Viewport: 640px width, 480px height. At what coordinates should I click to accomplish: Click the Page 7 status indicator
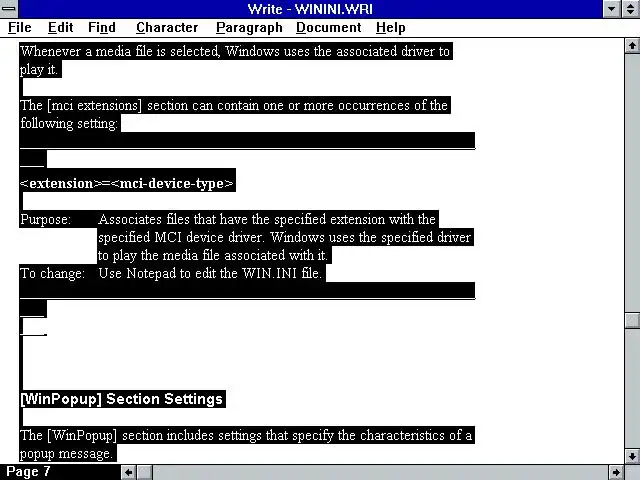click(x=28, y=472)
